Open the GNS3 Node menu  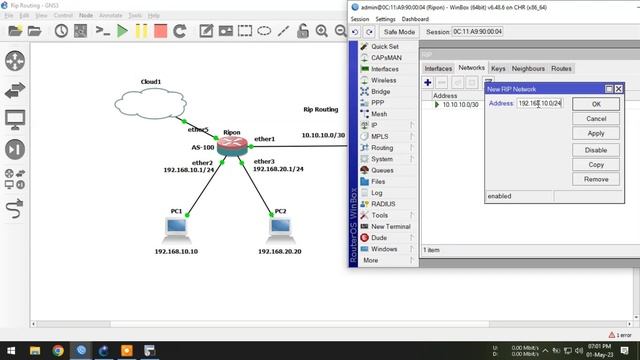pos(86,16)
